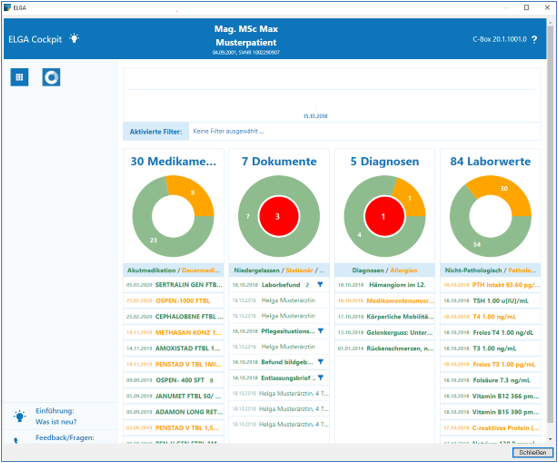Image resolution: width=558 pixels, height=463 pixels.
Task: Select the CEPHALOBENE FTBL medication row
Action: tap(174, 316)
